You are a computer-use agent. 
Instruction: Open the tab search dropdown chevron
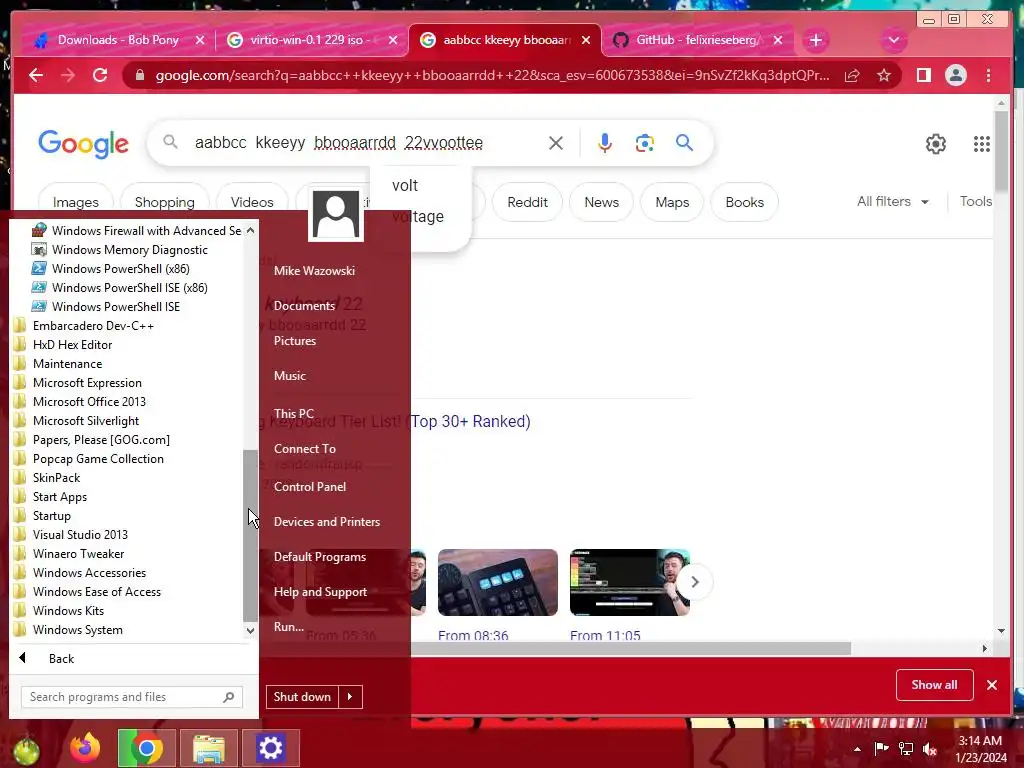893,40
